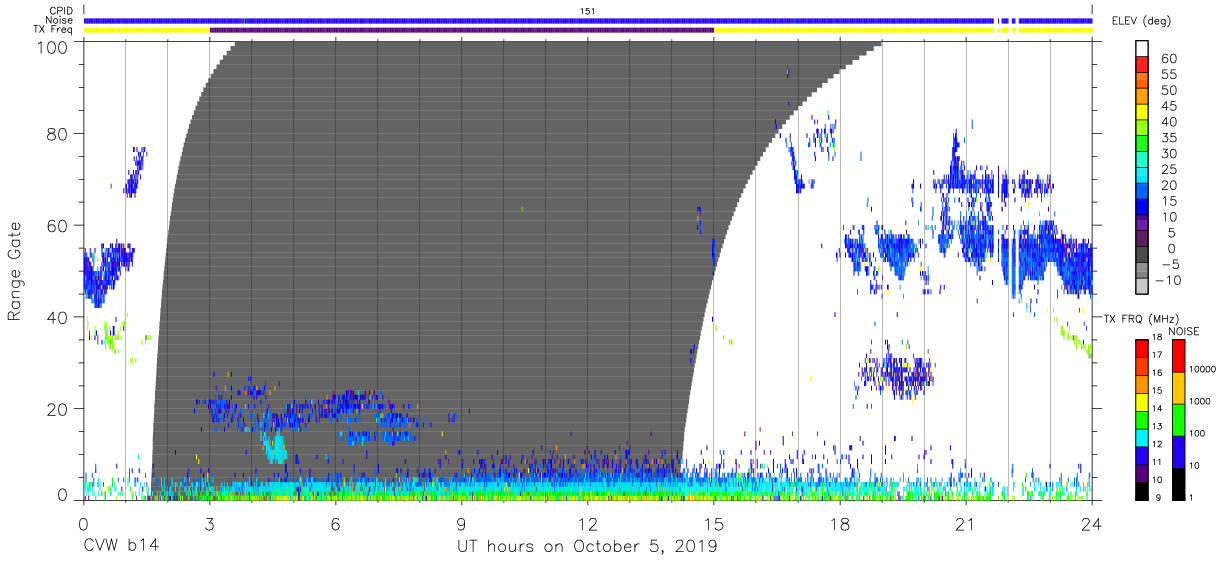The width and height of the screenshot is (1228, 567).
Task: Click the 'Noise' row label at top left
Action: coord(60,20)
